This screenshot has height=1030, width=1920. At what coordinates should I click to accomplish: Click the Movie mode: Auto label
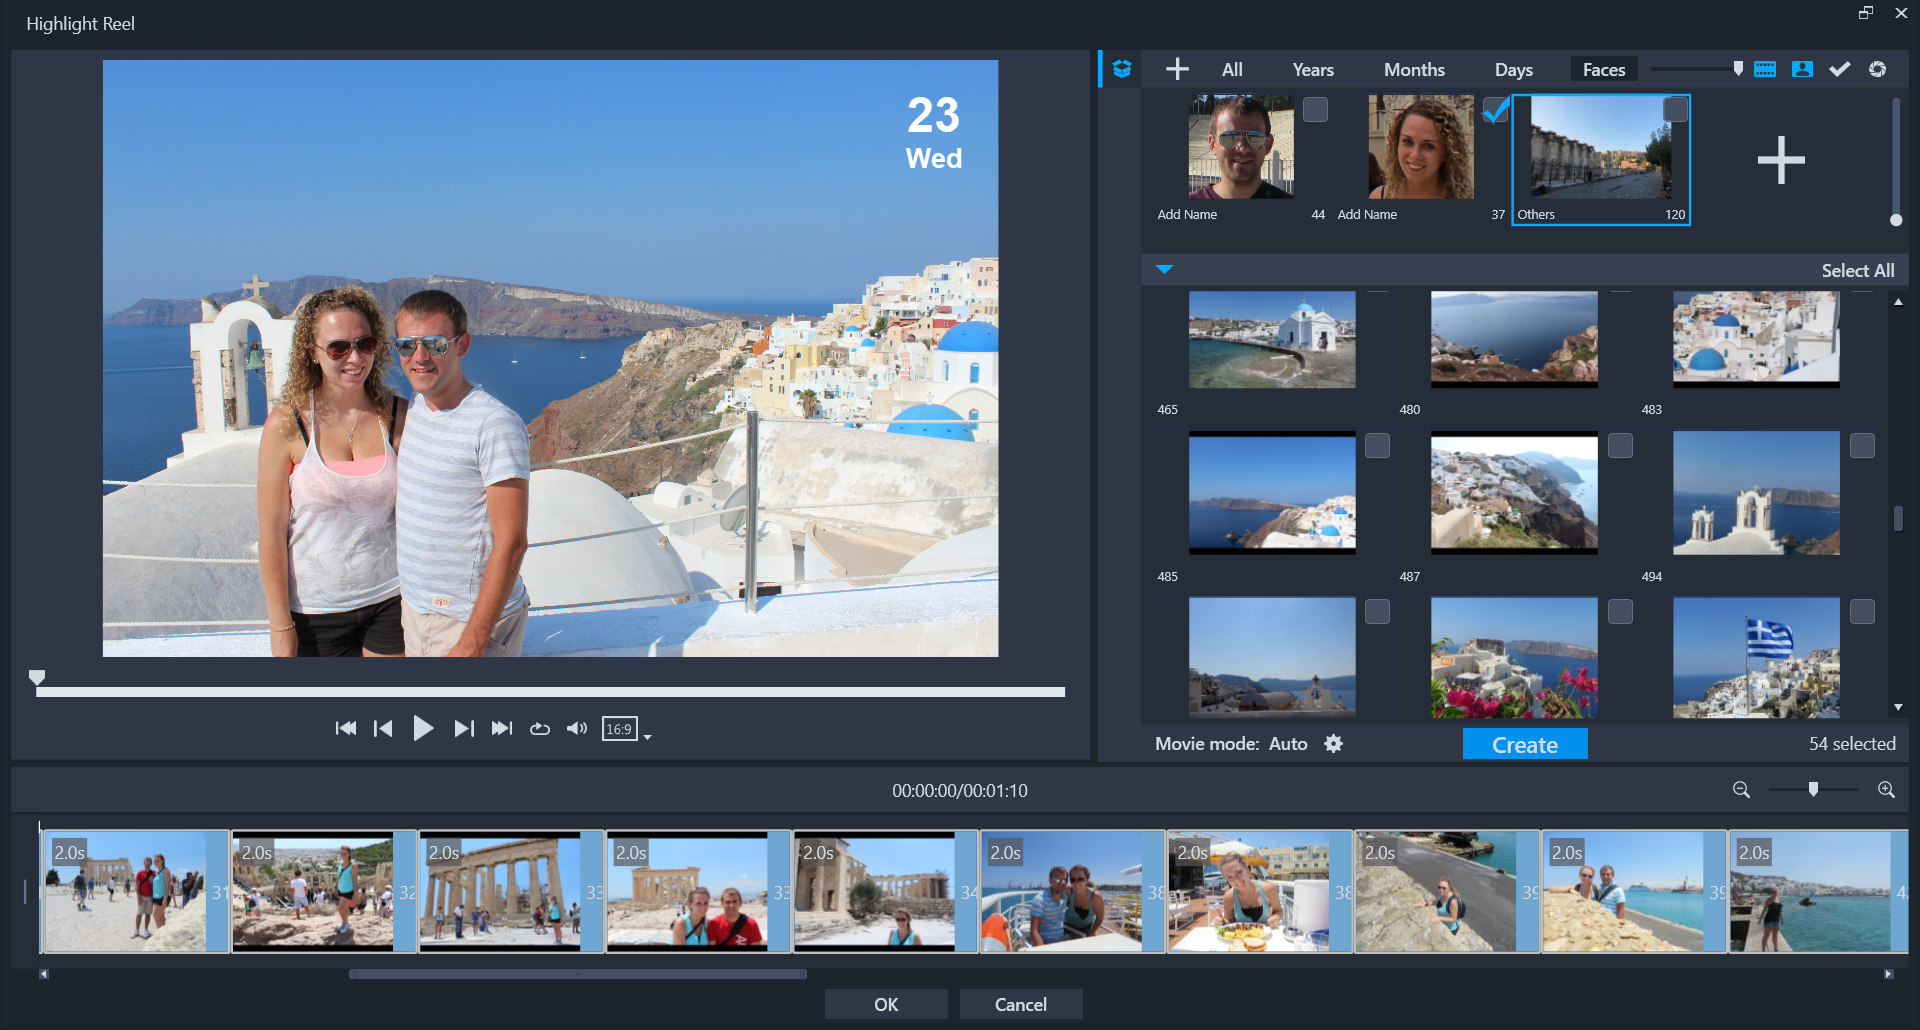pos(1231,744)
